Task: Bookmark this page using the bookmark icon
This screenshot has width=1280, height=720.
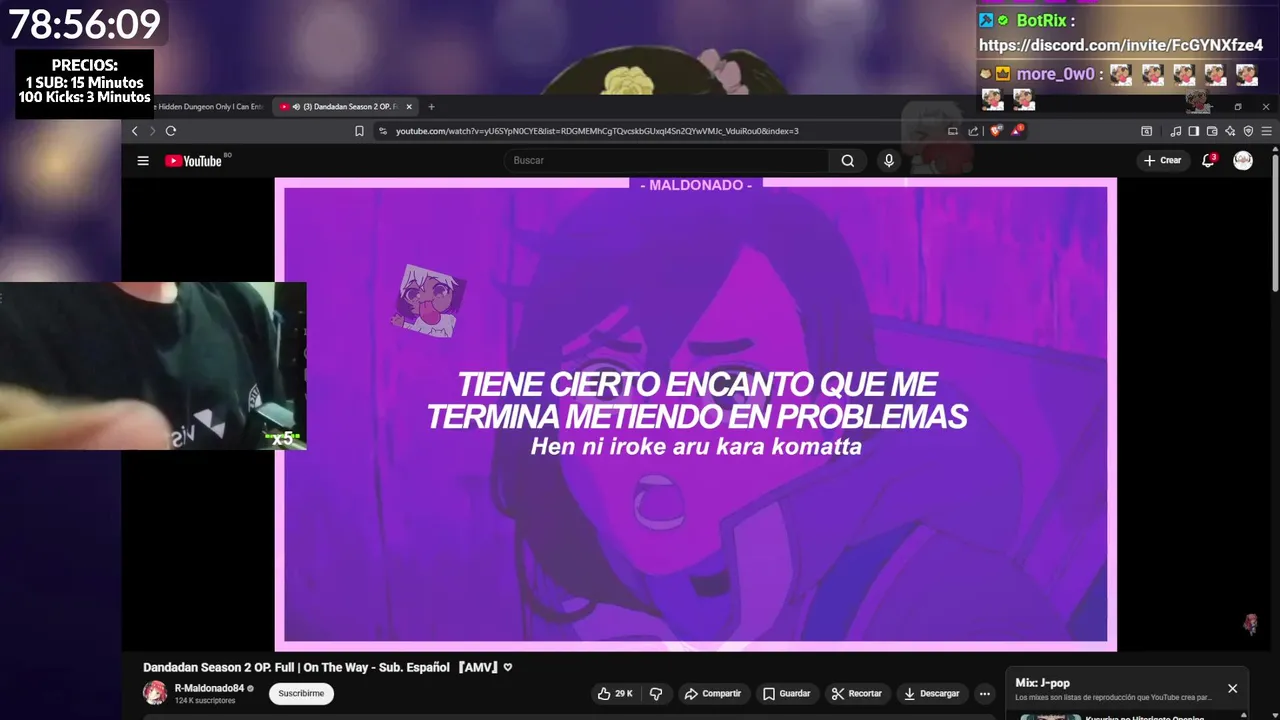Action: [359, 131]
